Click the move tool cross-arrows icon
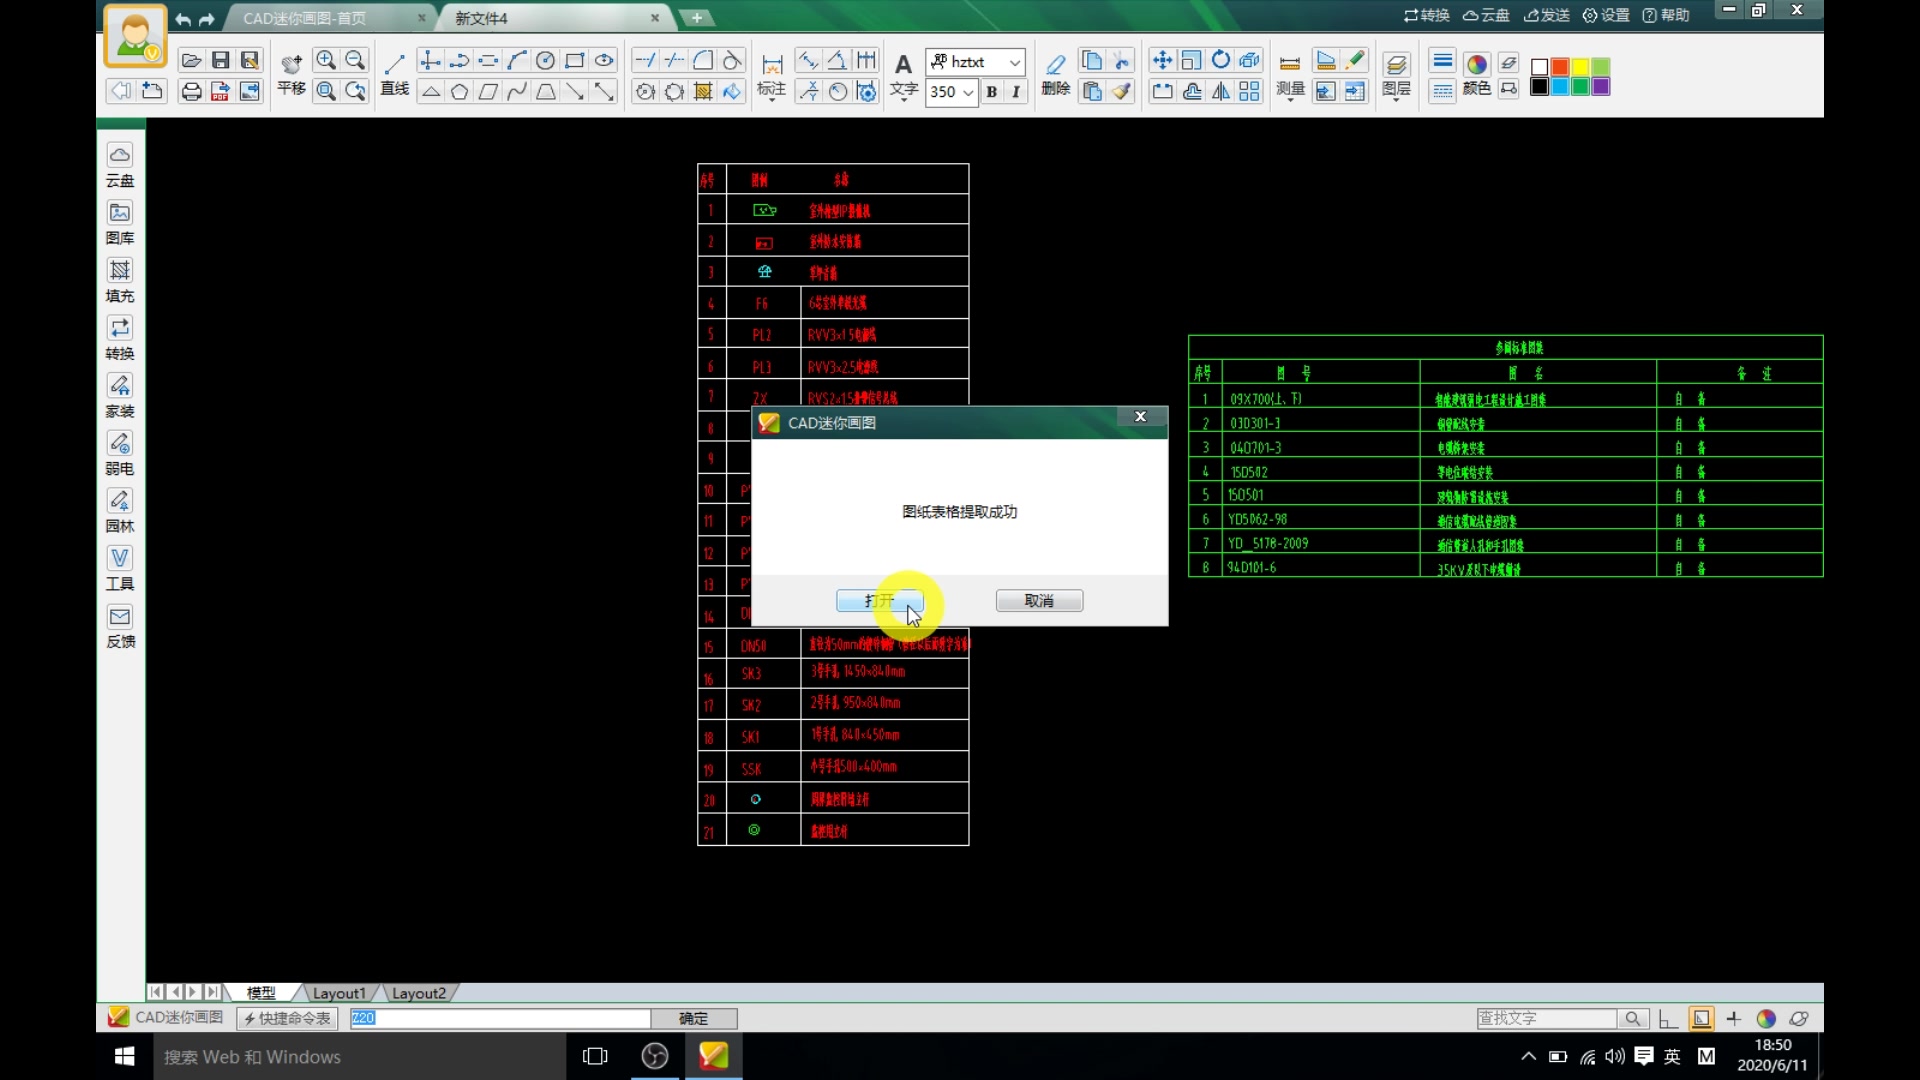Viewport: 1920px width, 1080px height. tap(1162, 61)
